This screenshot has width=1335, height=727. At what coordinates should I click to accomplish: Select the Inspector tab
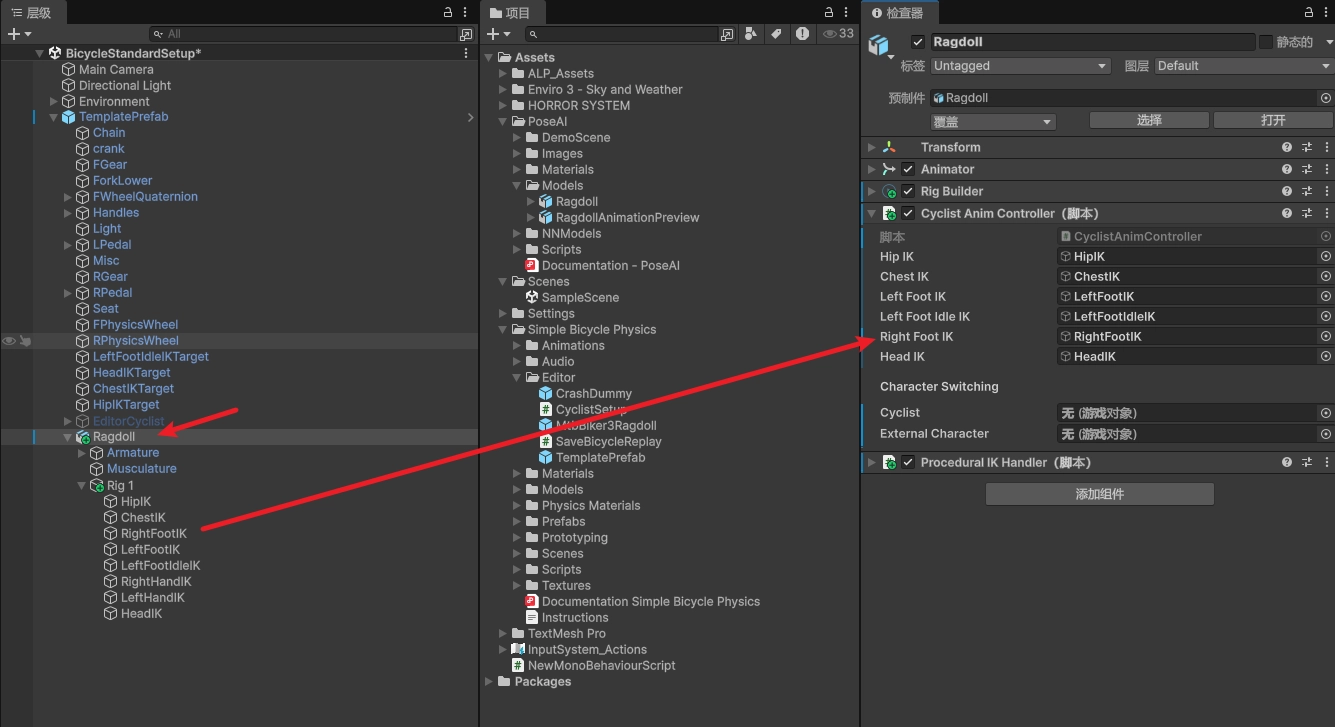click(899, 13)
